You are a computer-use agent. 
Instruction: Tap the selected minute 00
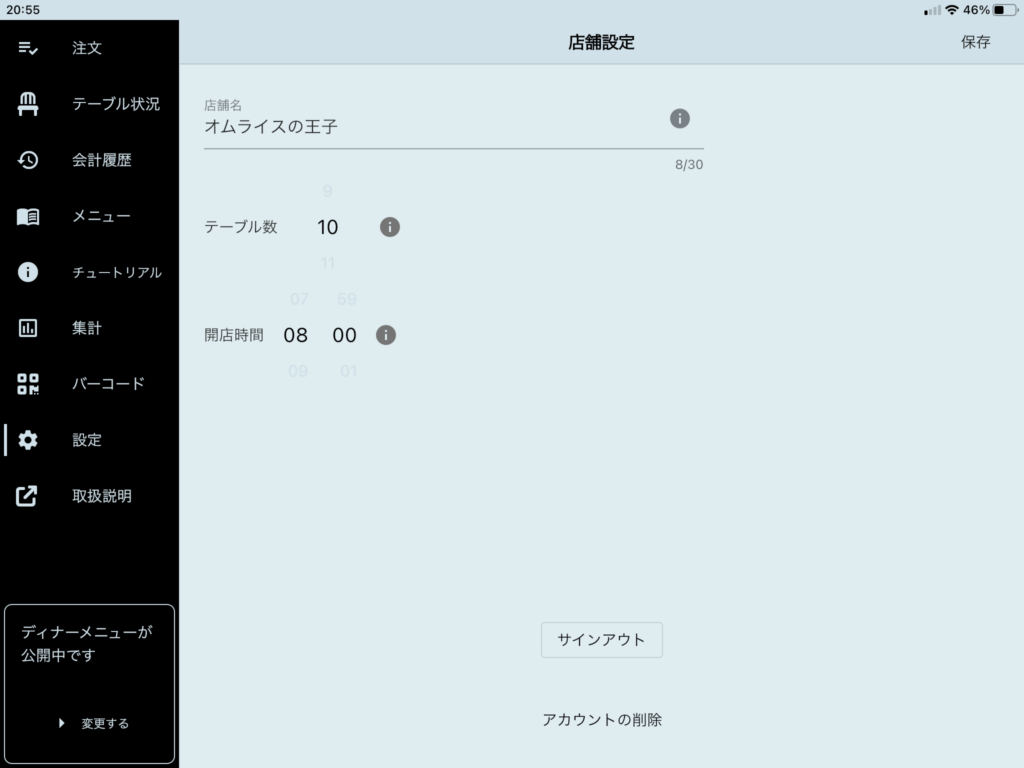tap(344, 335)
